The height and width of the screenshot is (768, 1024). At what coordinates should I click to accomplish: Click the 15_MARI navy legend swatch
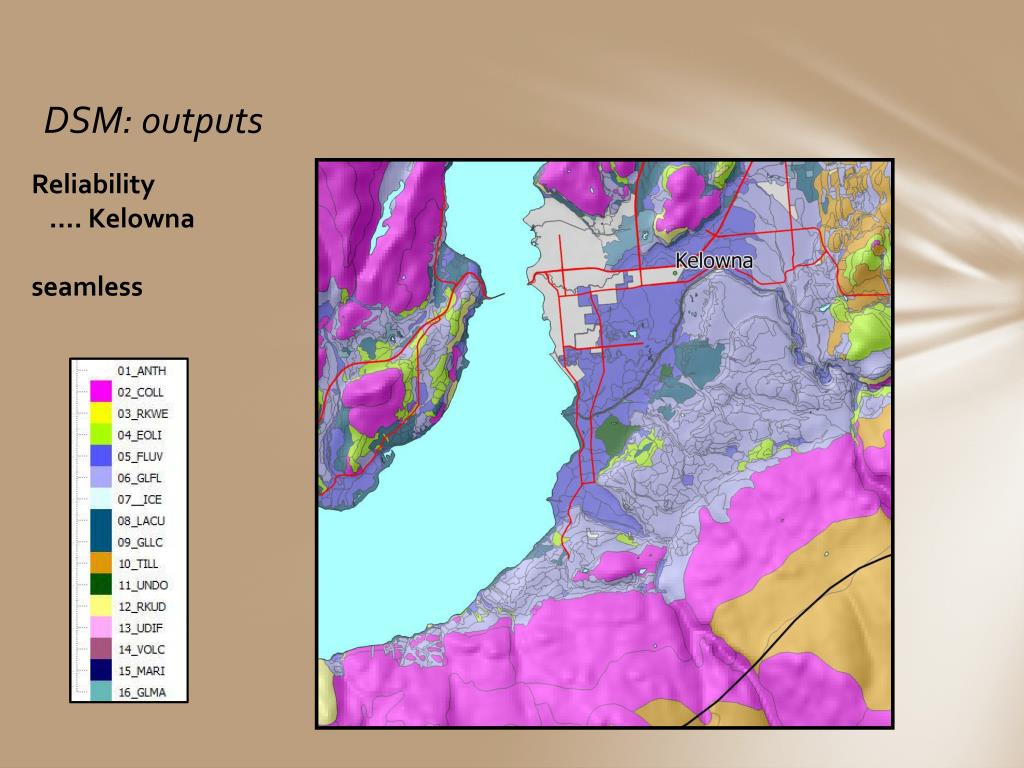click(x=101, y=671)
